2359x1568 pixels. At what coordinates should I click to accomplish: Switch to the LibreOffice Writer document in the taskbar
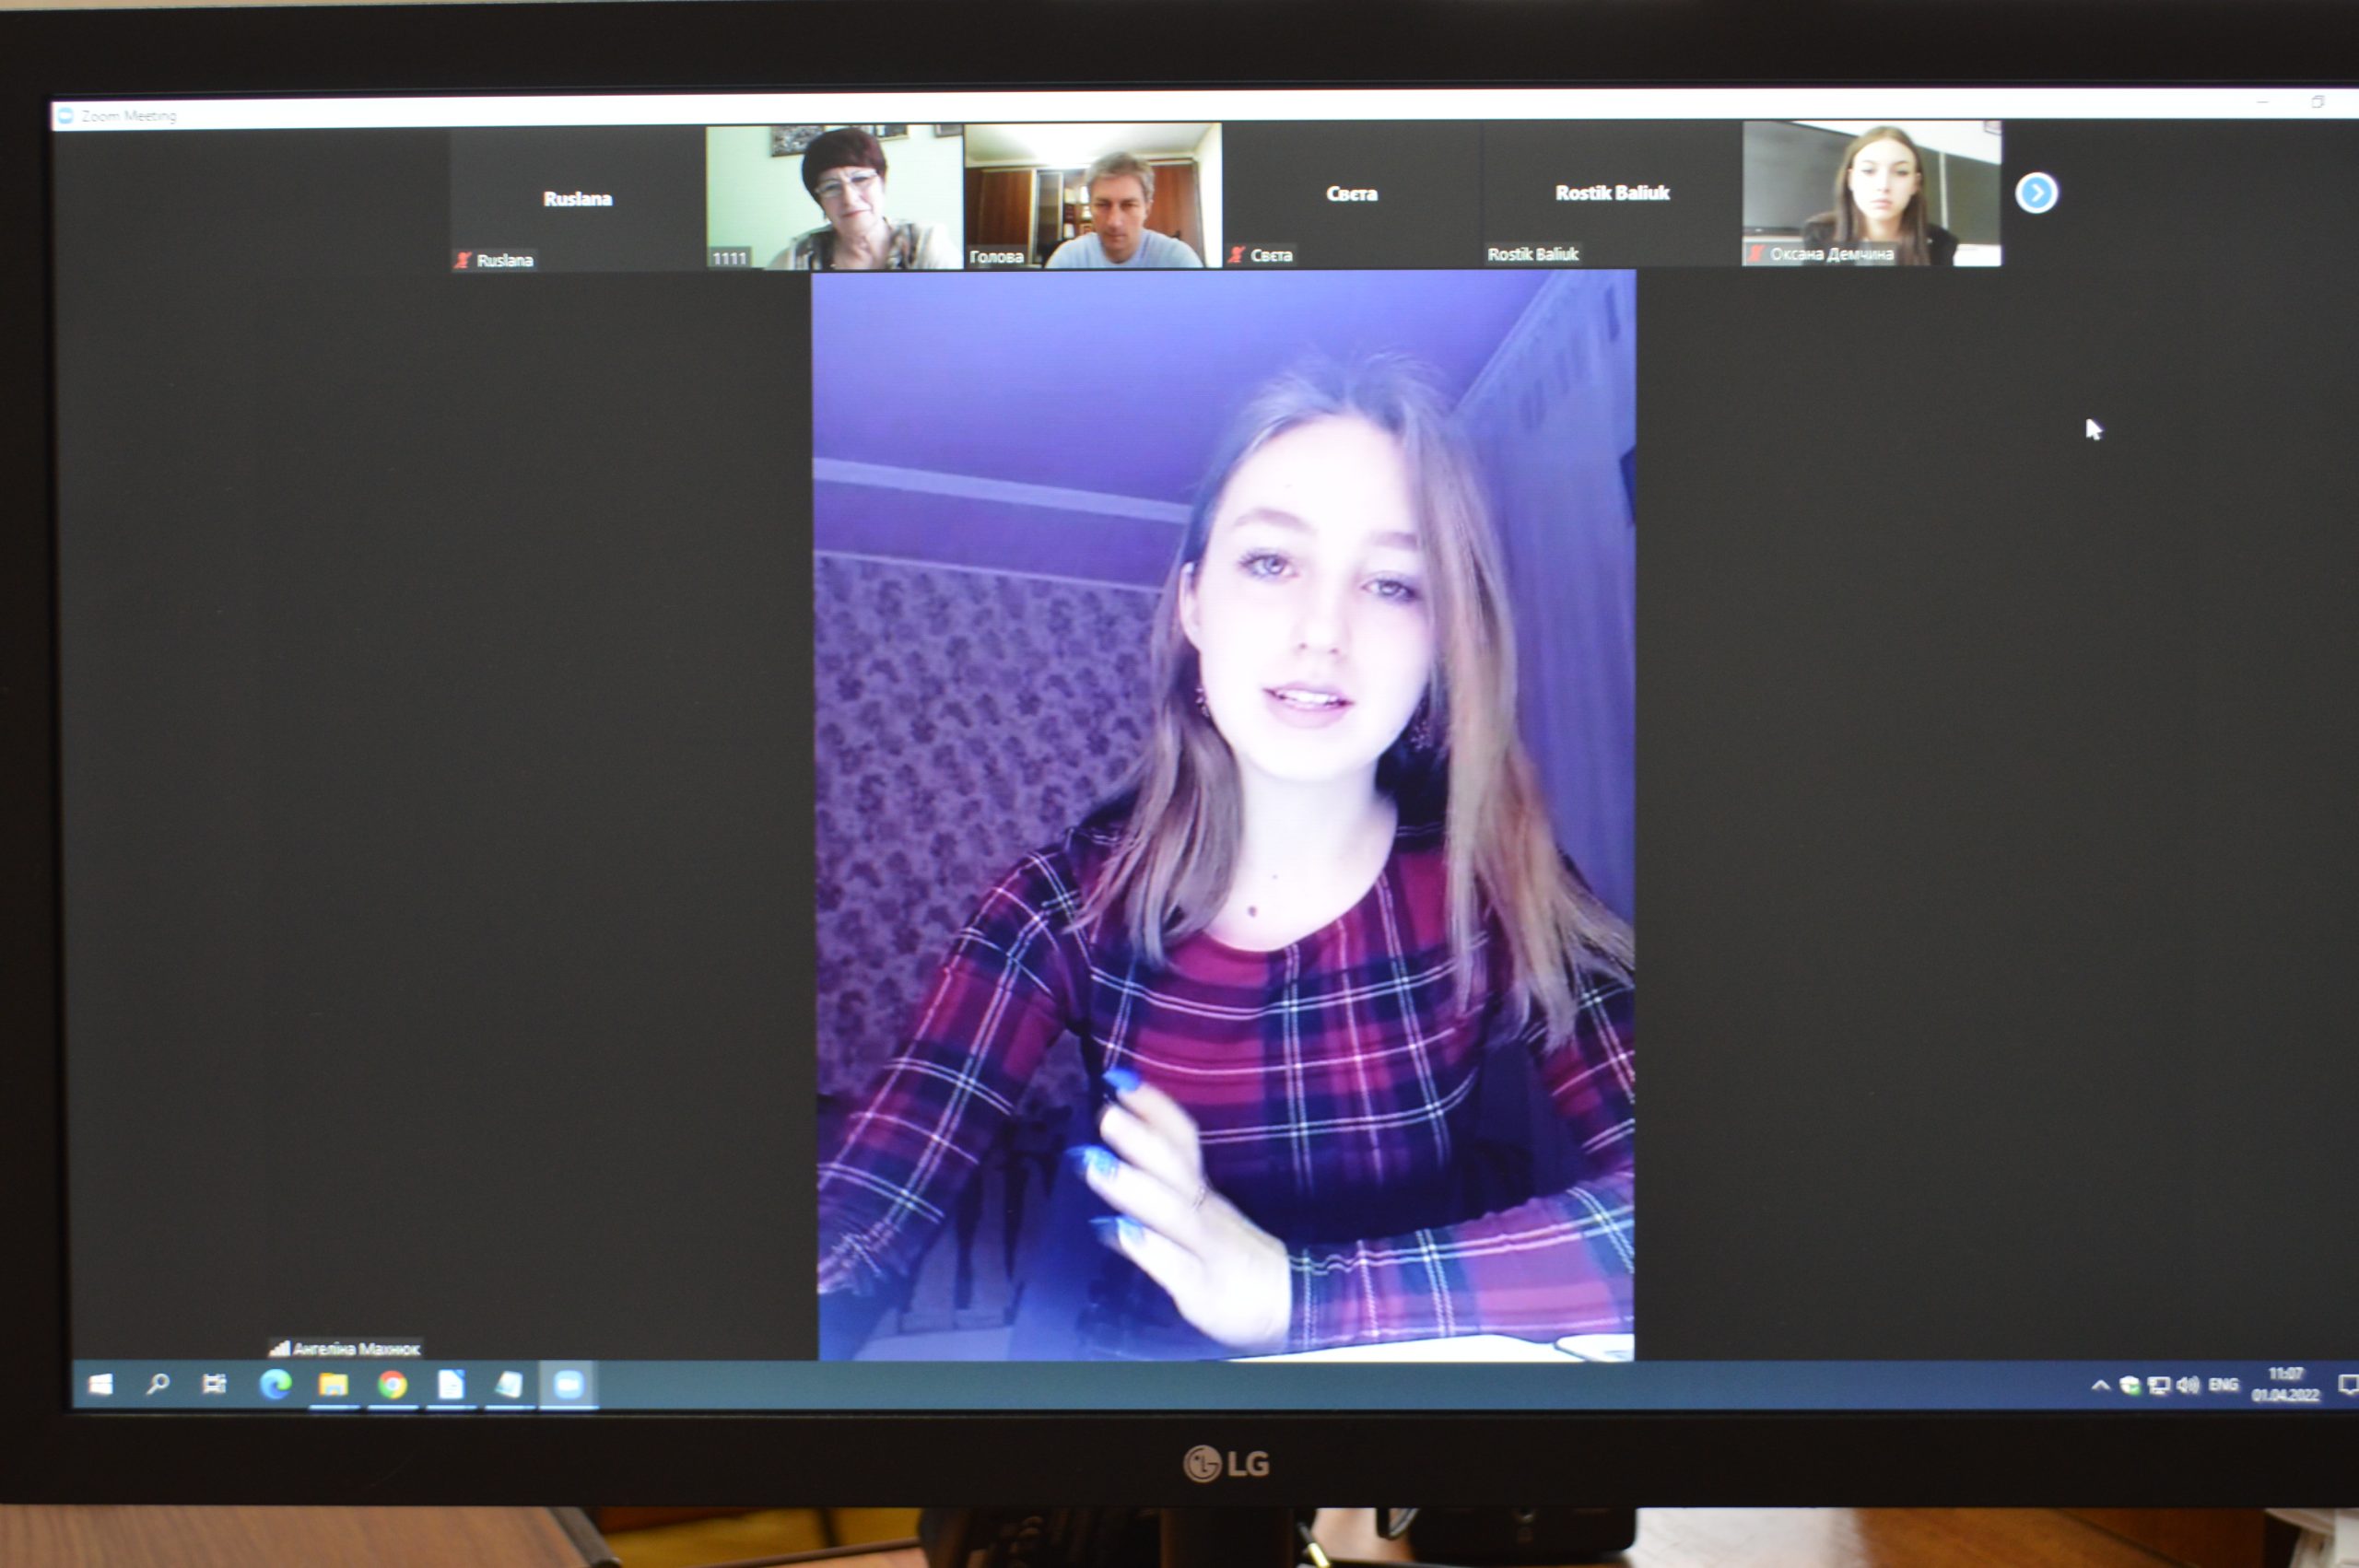point(451,1385)
